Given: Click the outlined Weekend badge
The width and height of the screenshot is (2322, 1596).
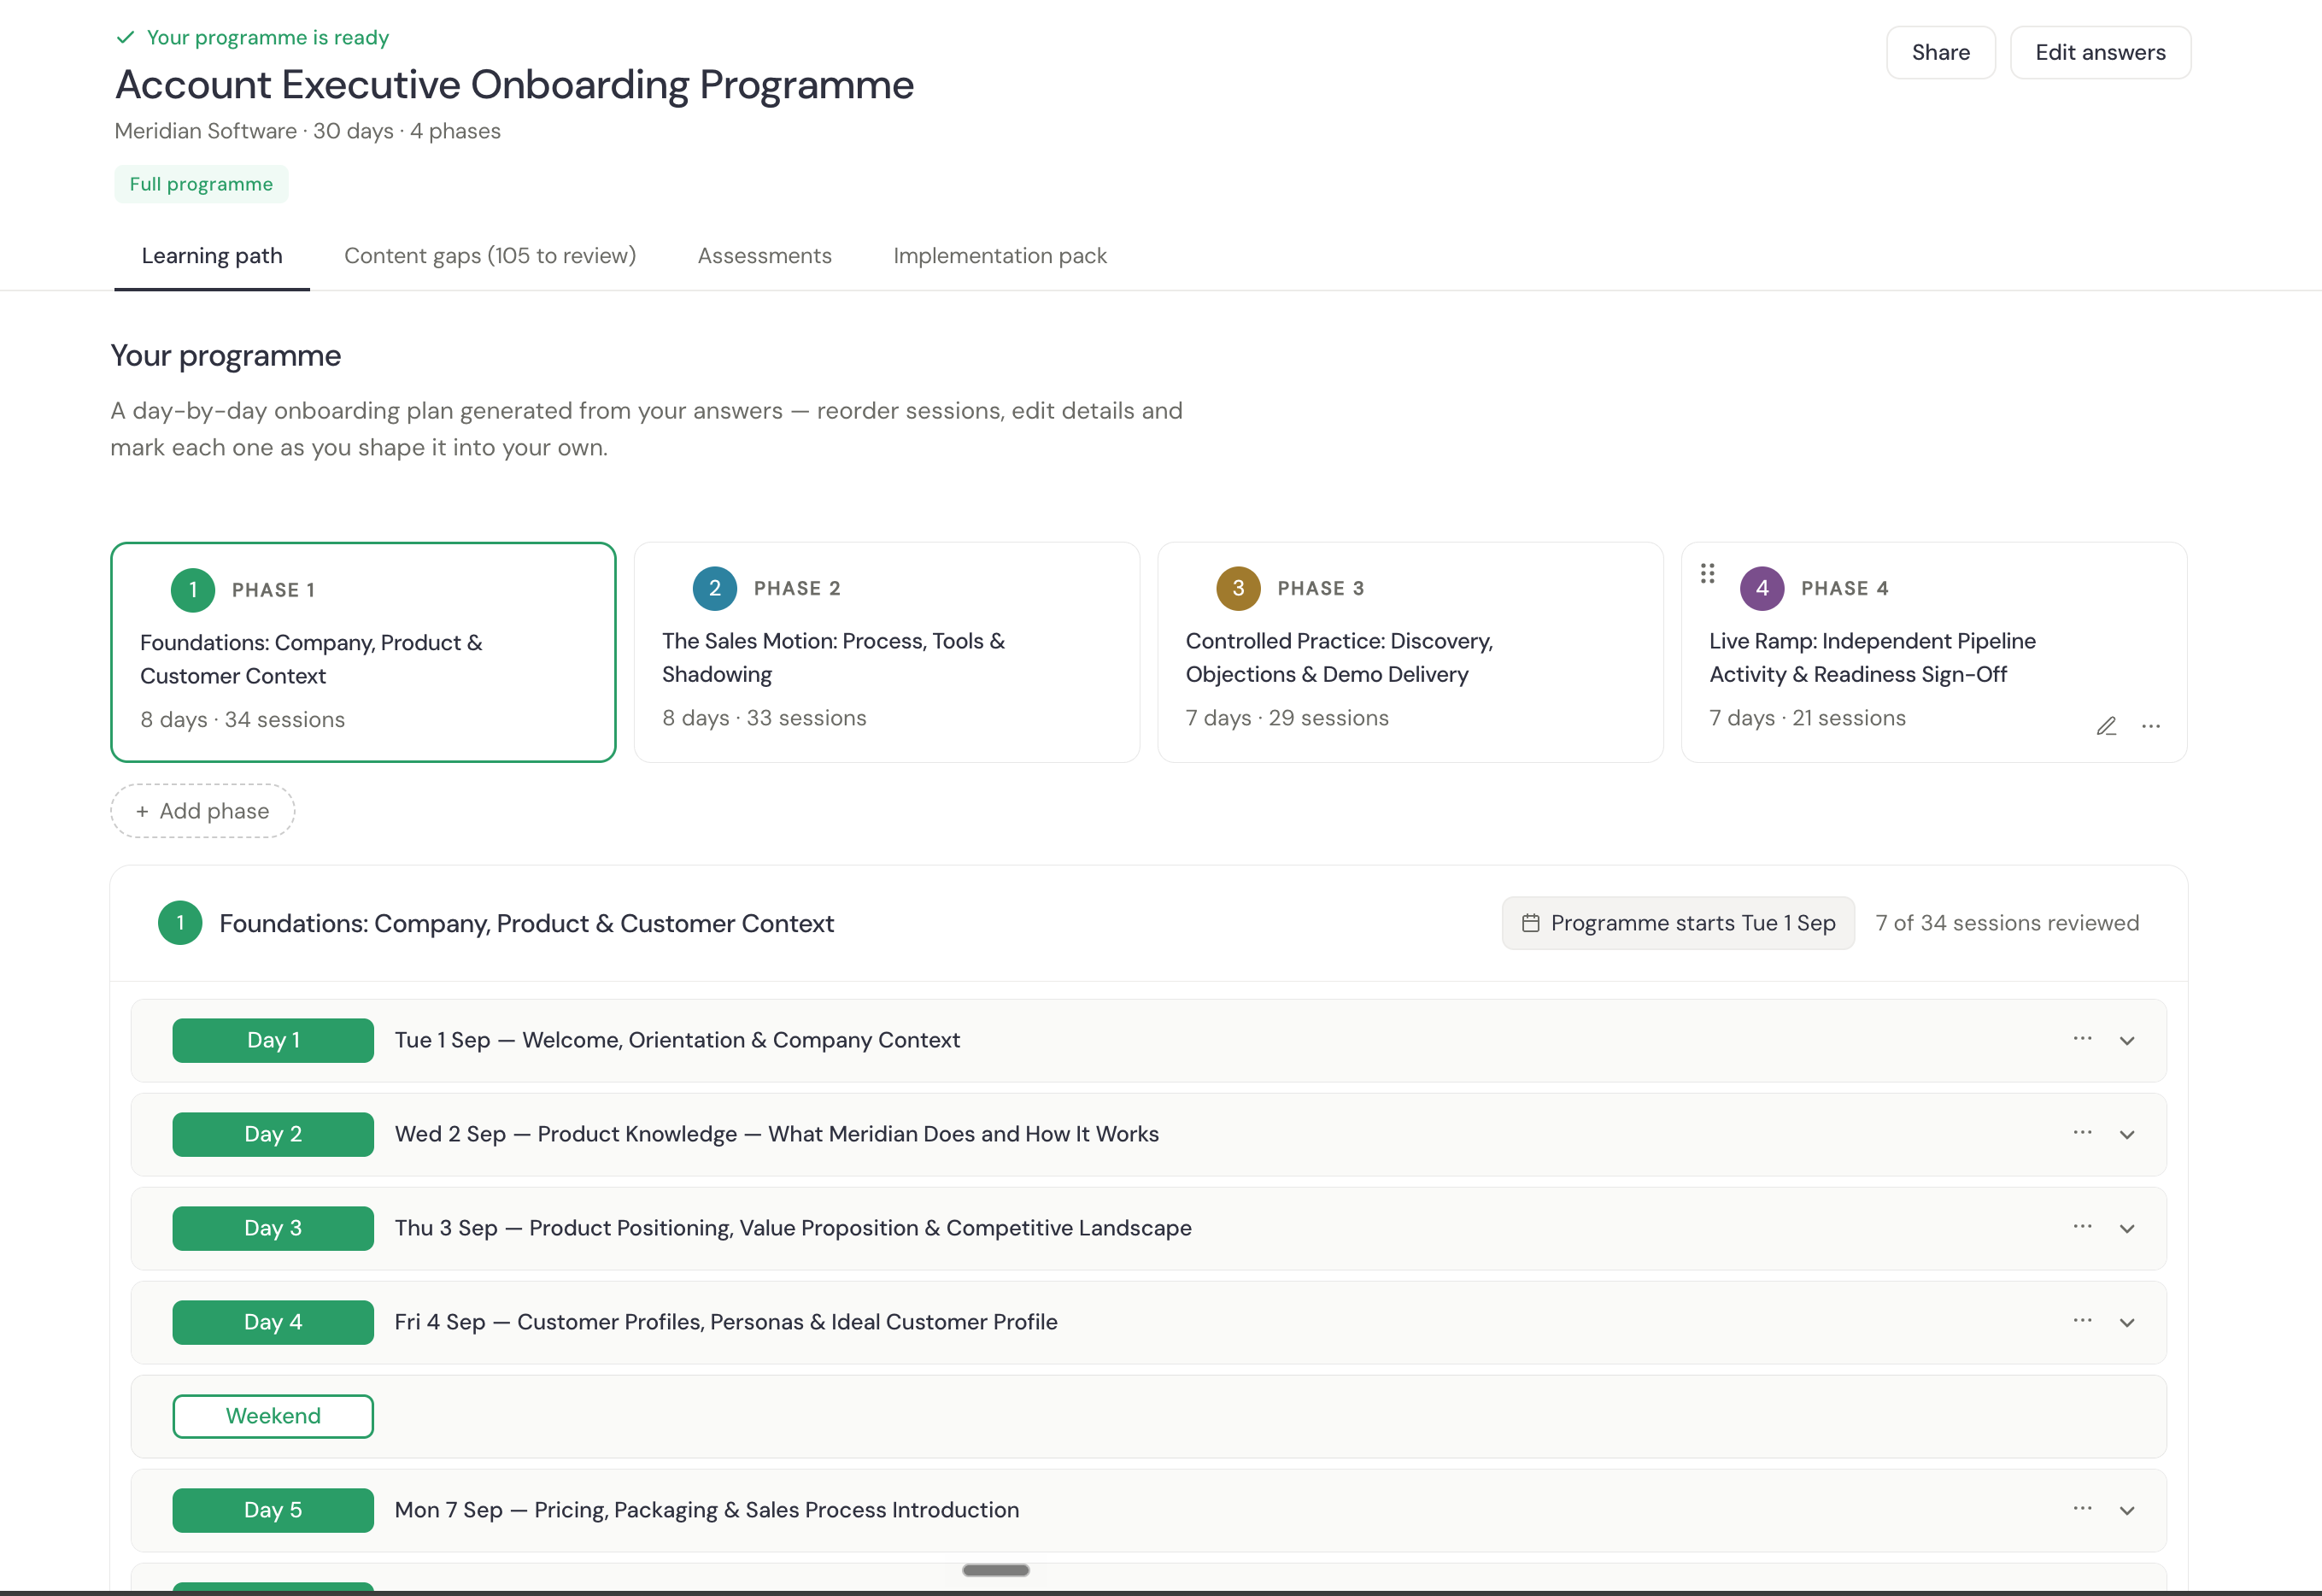Looking at the screenshot, I should (x=273, y=1417).
